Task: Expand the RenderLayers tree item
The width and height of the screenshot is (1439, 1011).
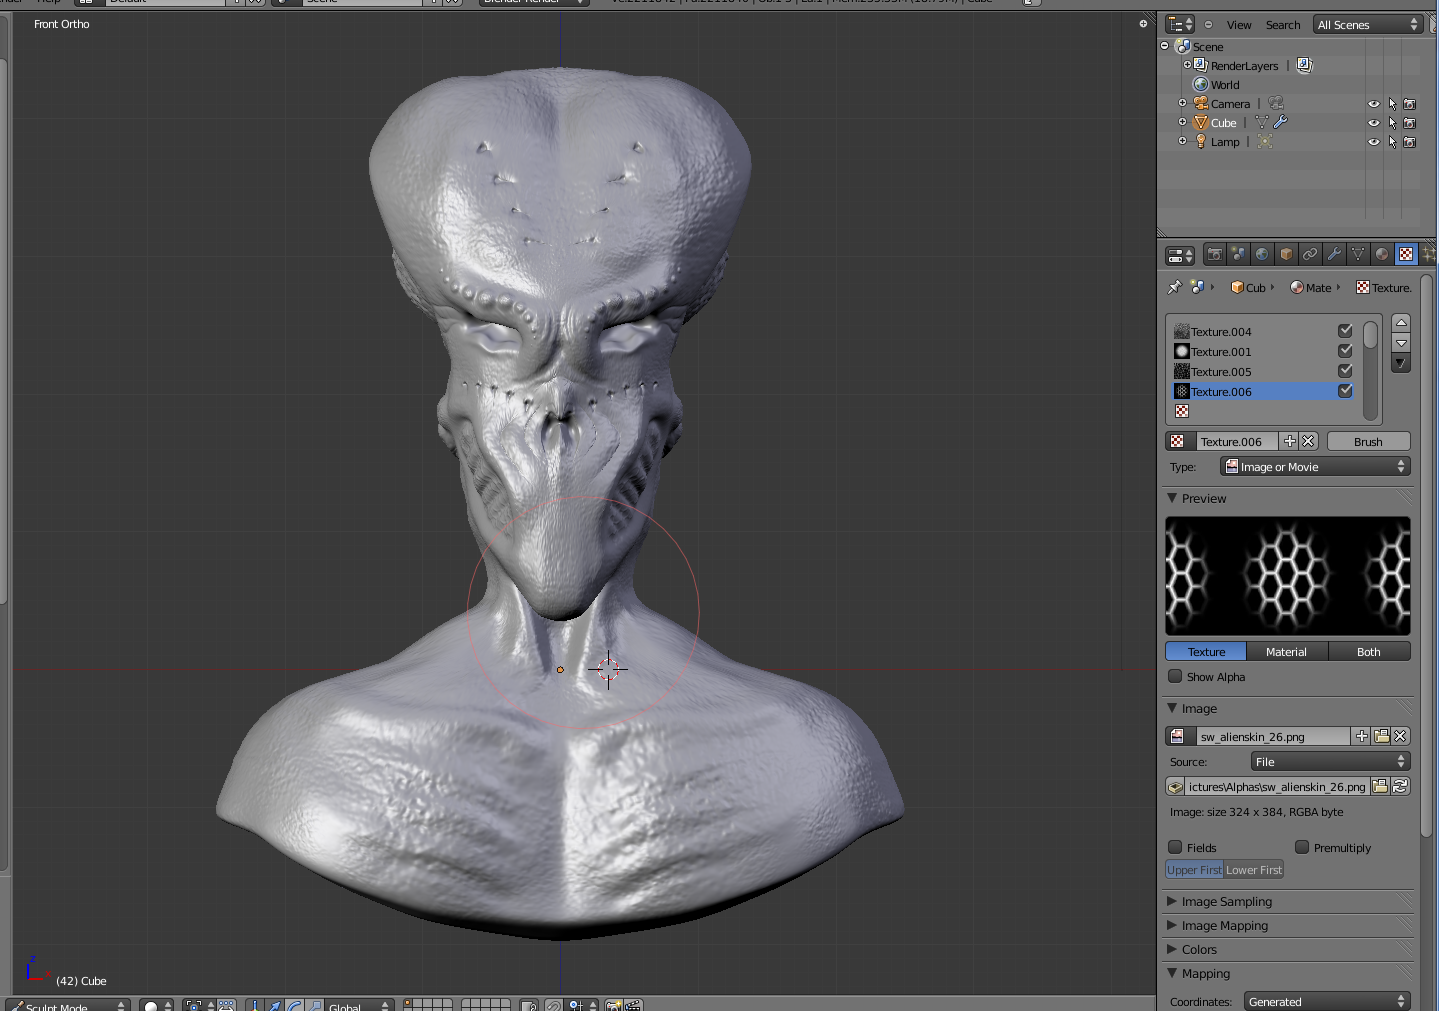Action: [1187, 65]
